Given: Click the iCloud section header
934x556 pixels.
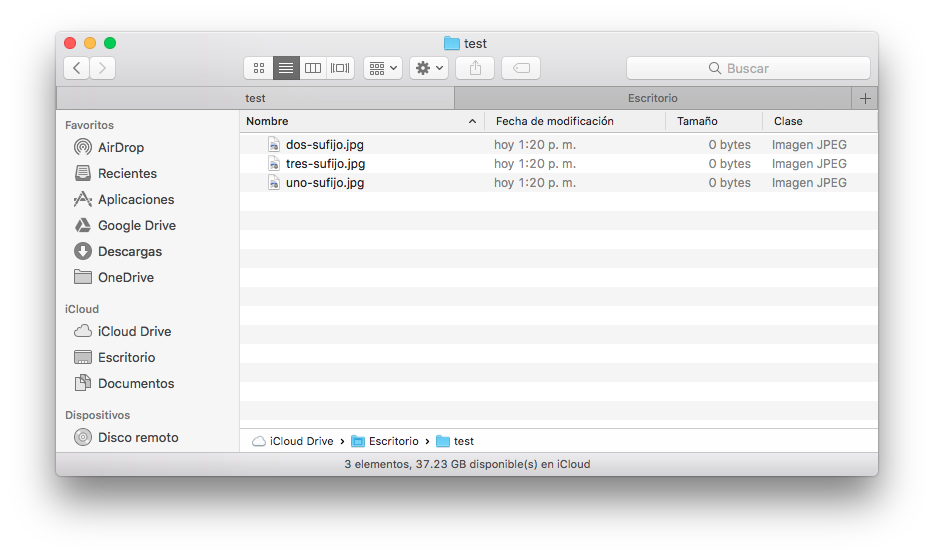Looking at the screenshot, I should (82, 309).
